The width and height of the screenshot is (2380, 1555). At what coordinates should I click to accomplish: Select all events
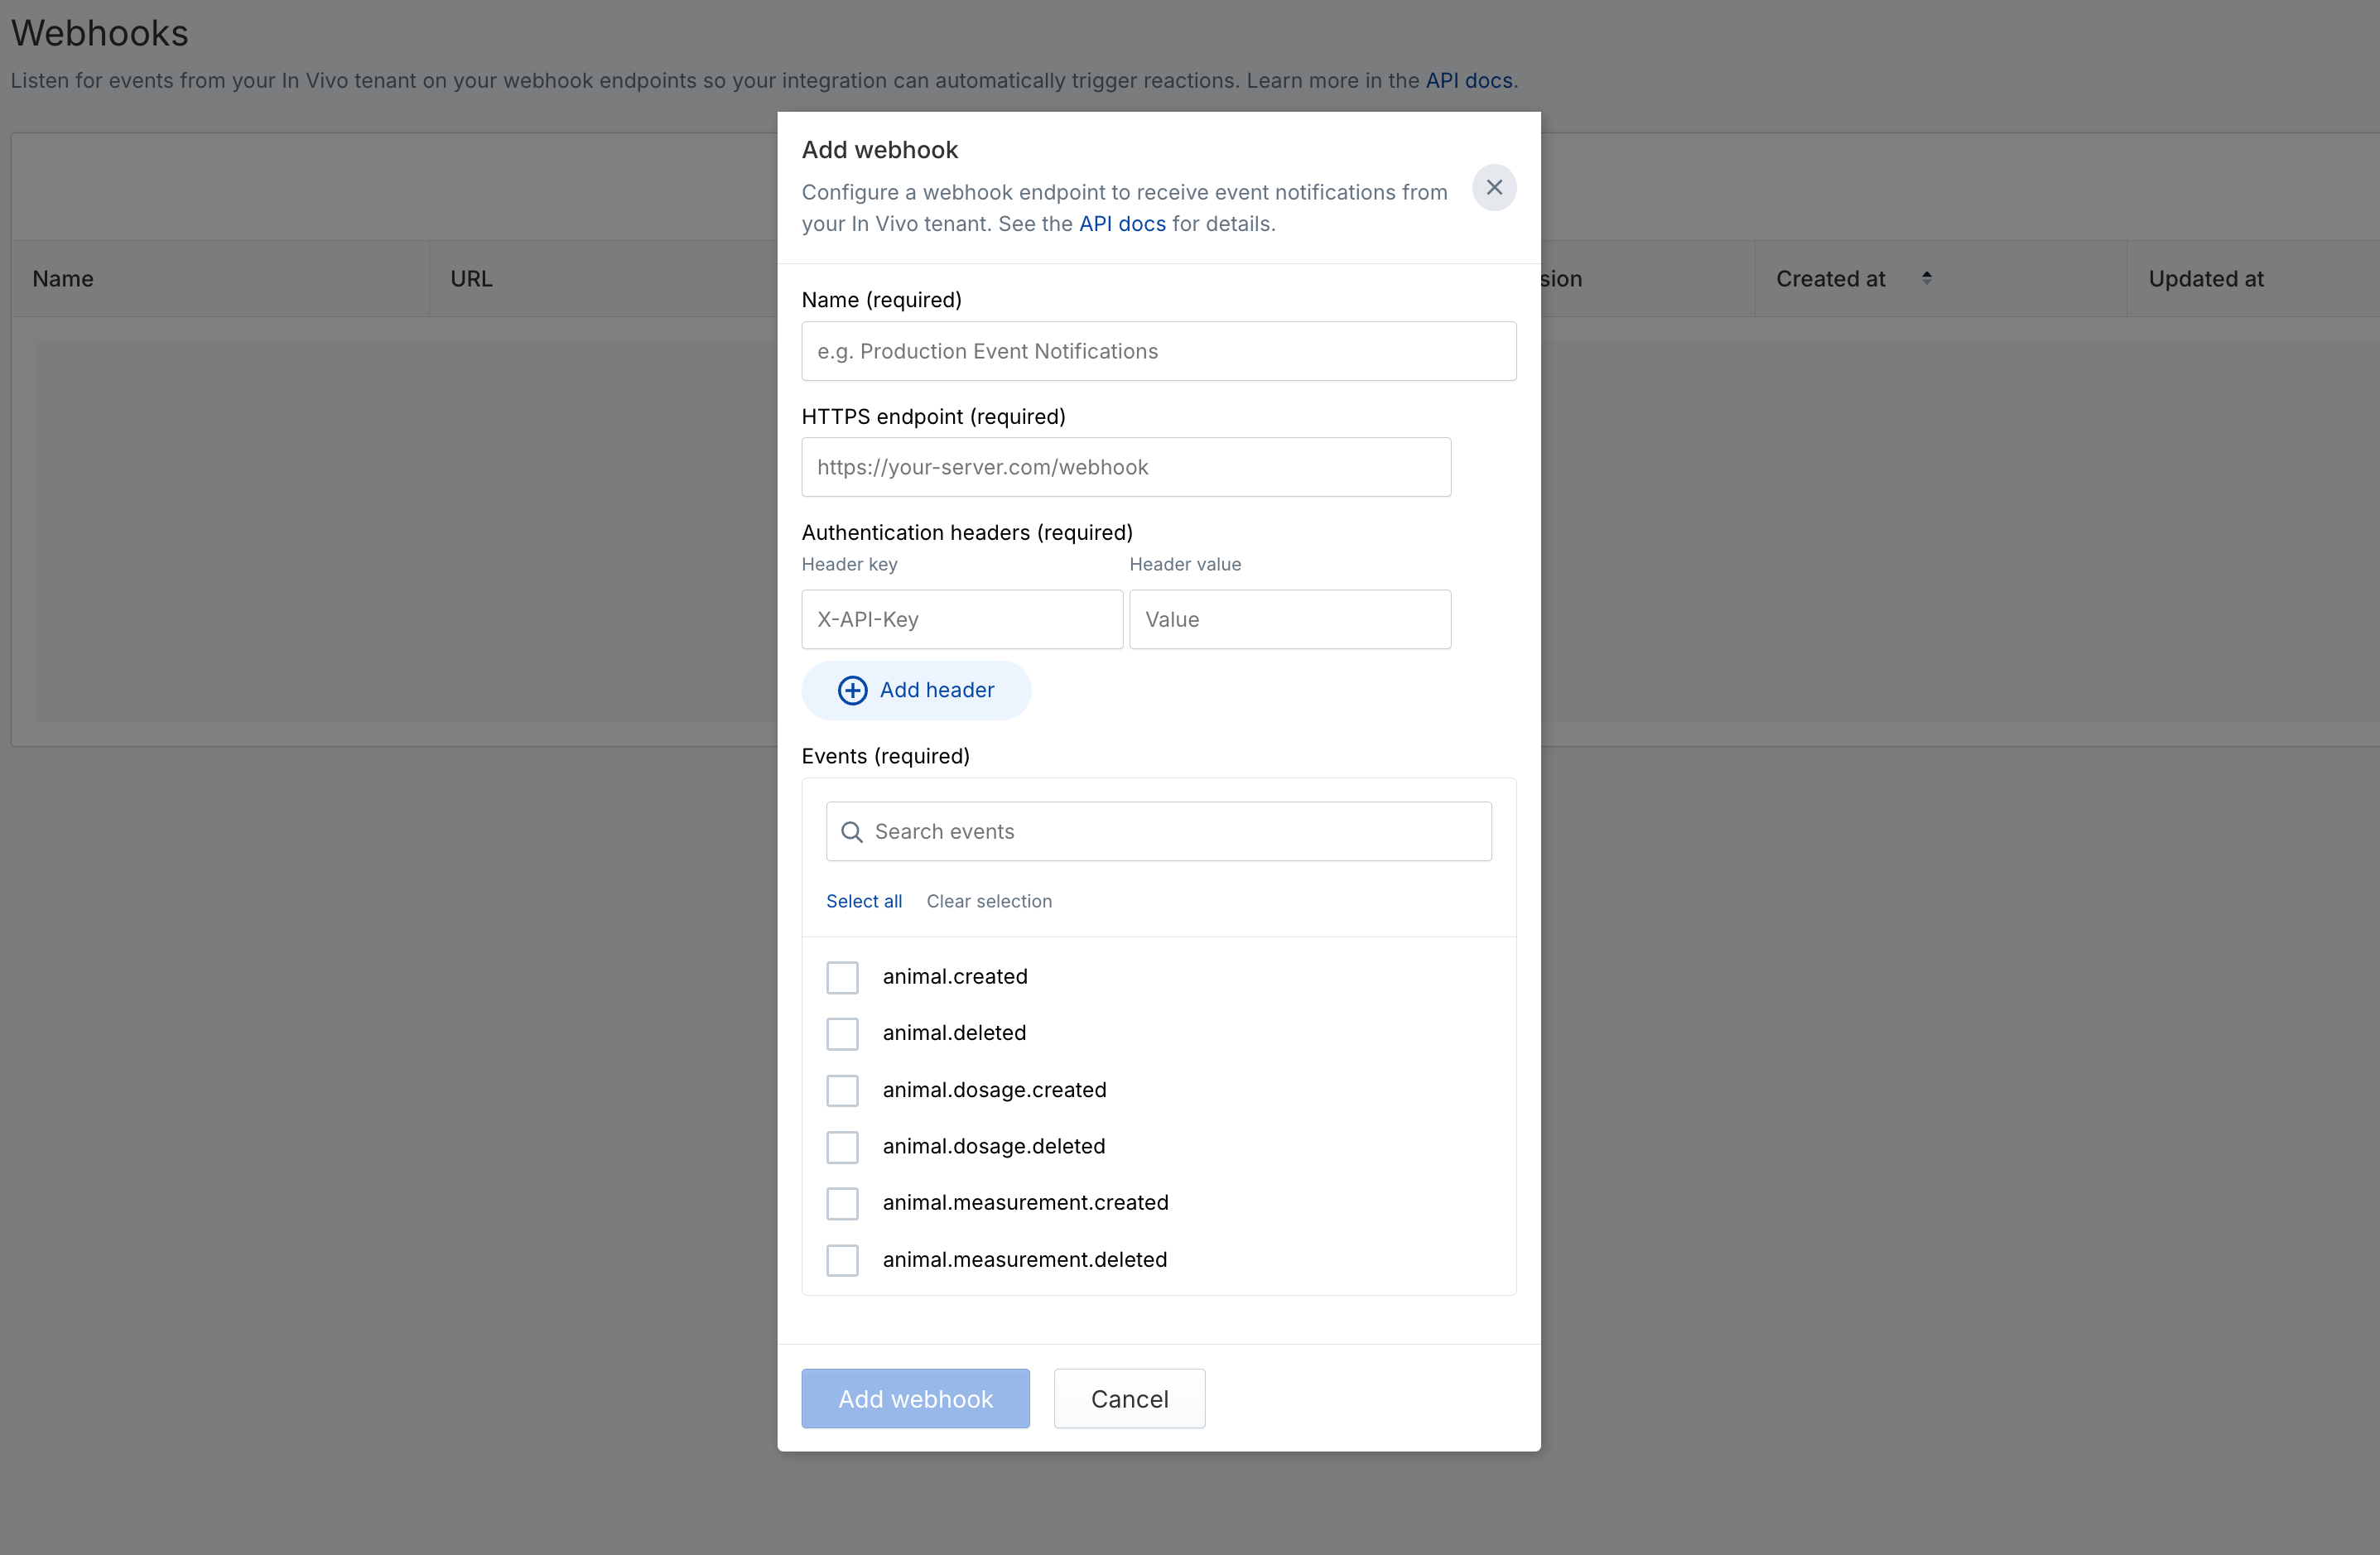click(x=864, y=900)
